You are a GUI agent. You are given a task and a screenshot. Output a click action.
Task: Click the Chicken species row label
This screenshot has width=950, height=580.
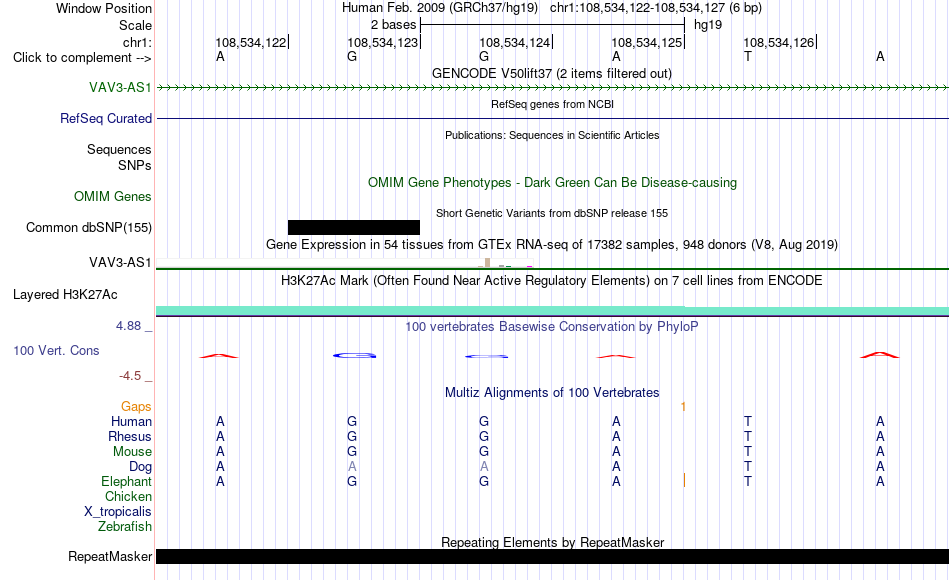click(128, 496)
